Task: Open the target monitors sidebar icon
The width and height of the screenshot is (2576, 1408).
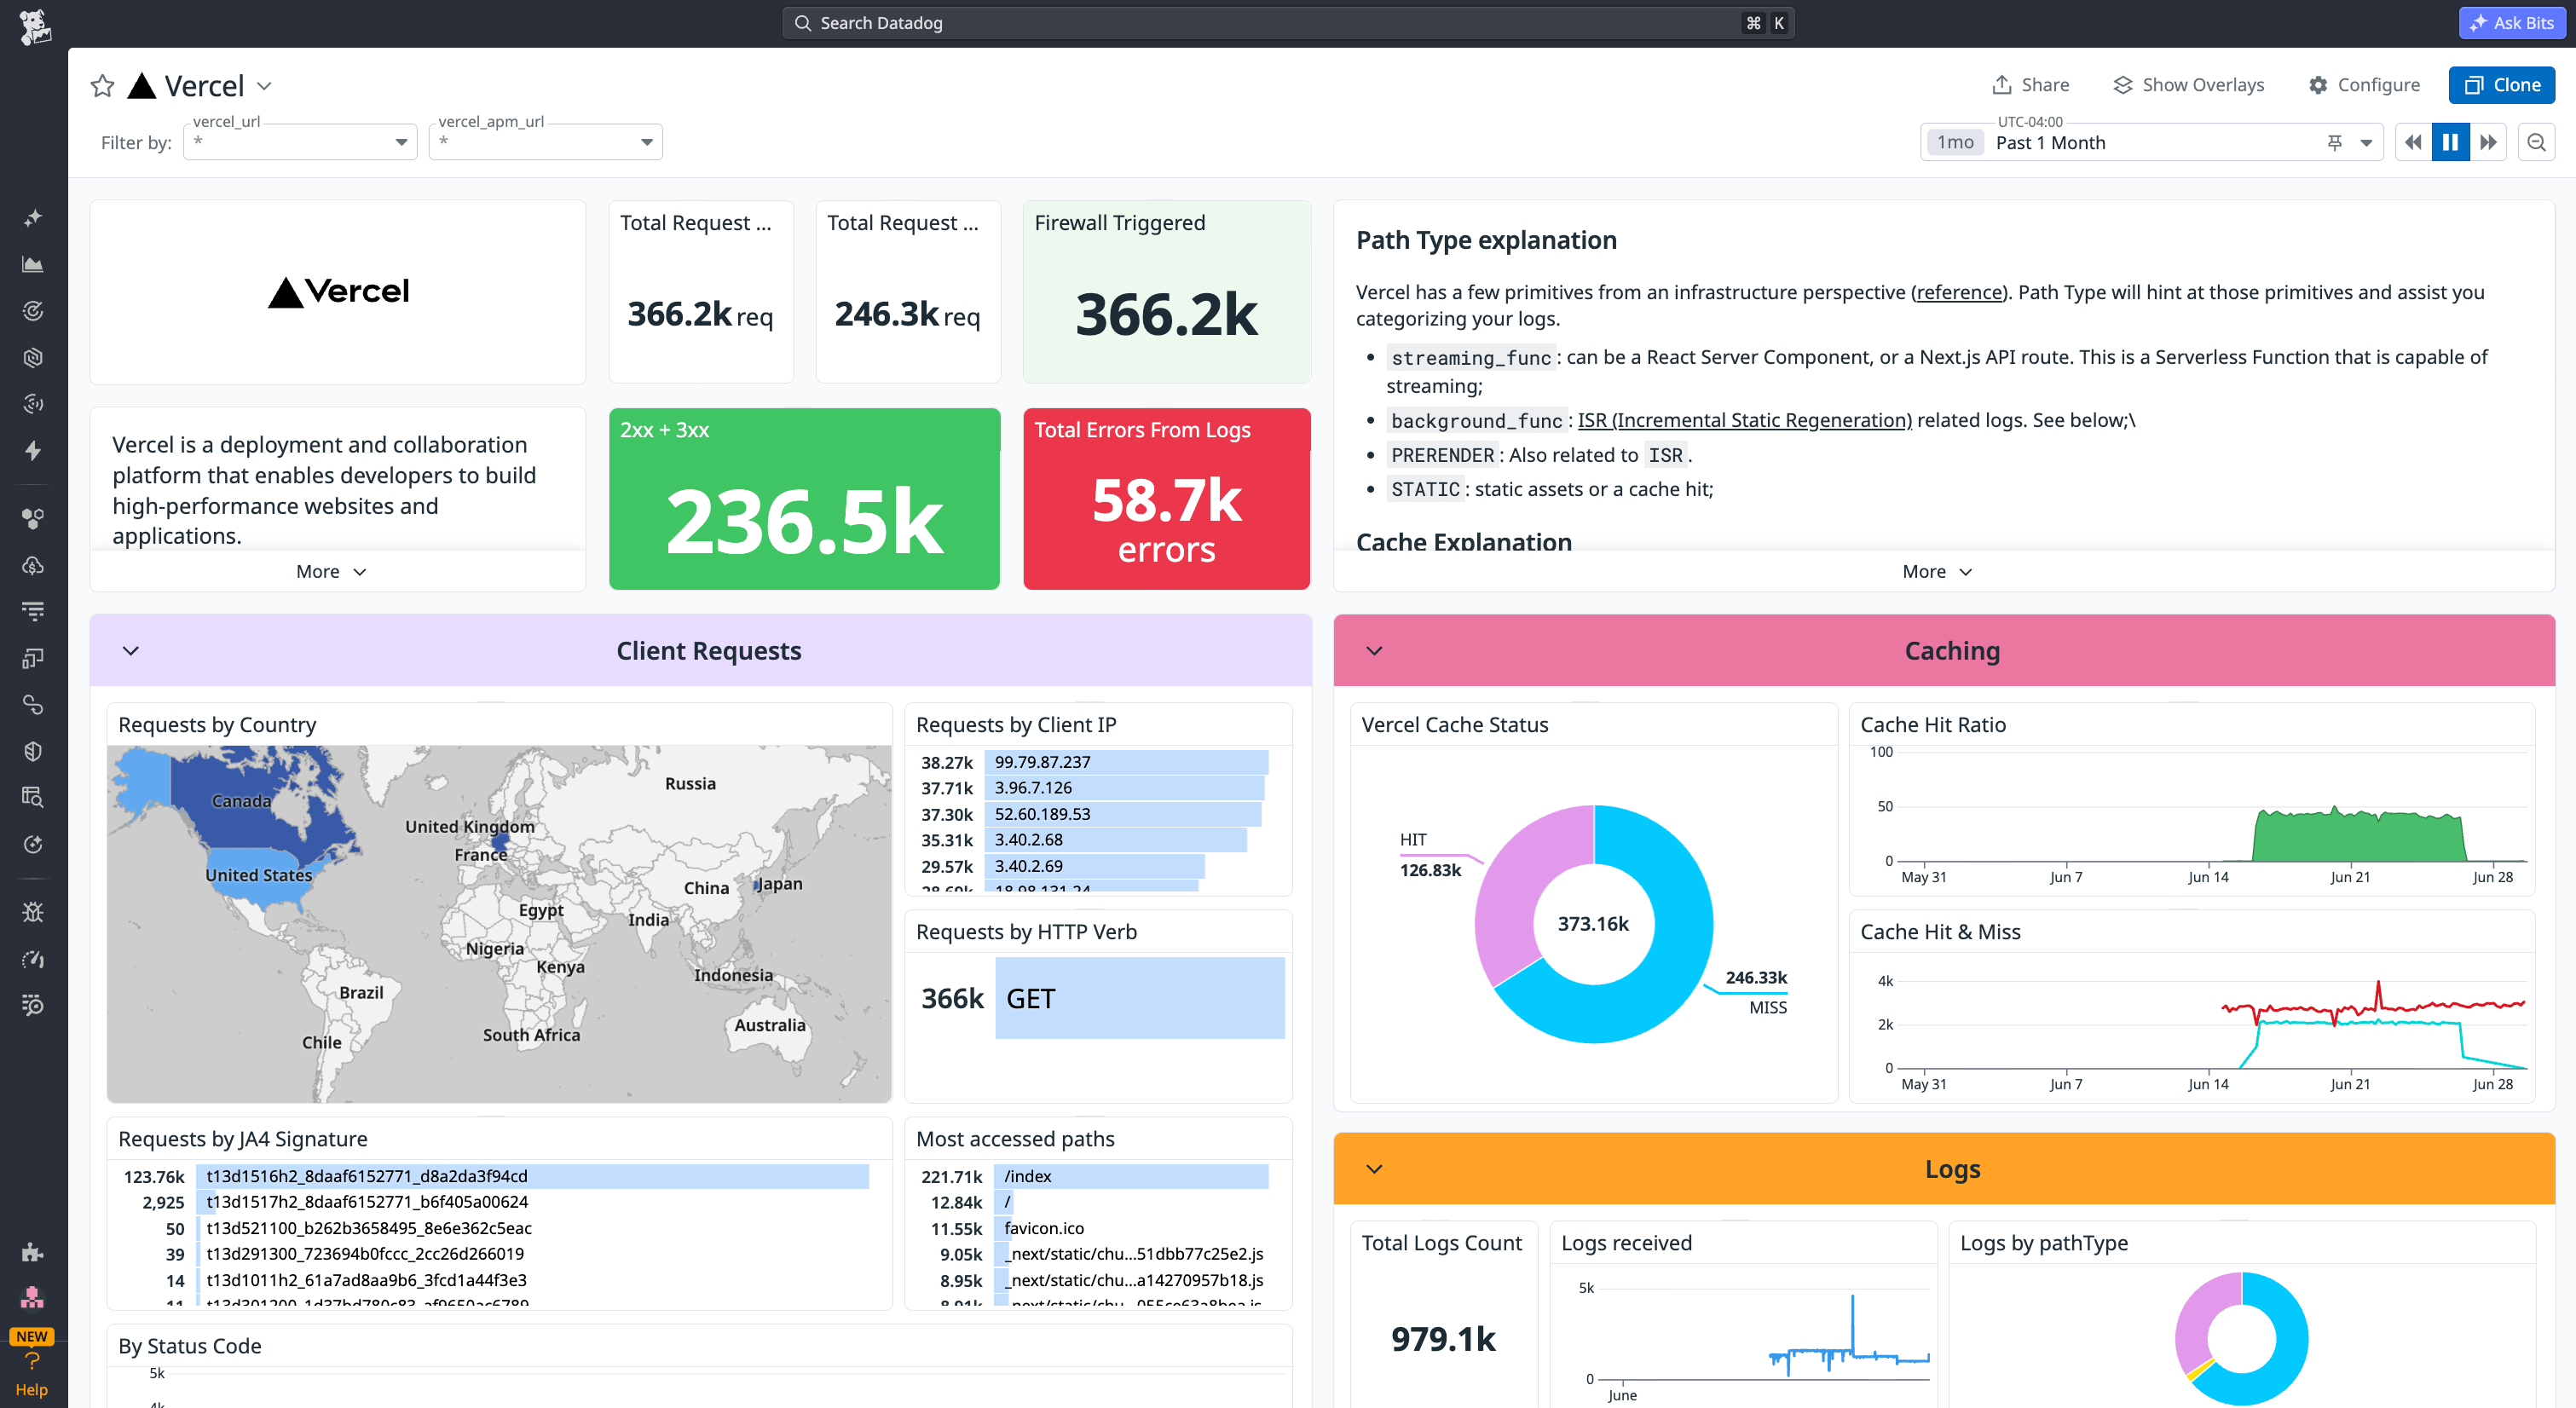Action: click(33, 311)
